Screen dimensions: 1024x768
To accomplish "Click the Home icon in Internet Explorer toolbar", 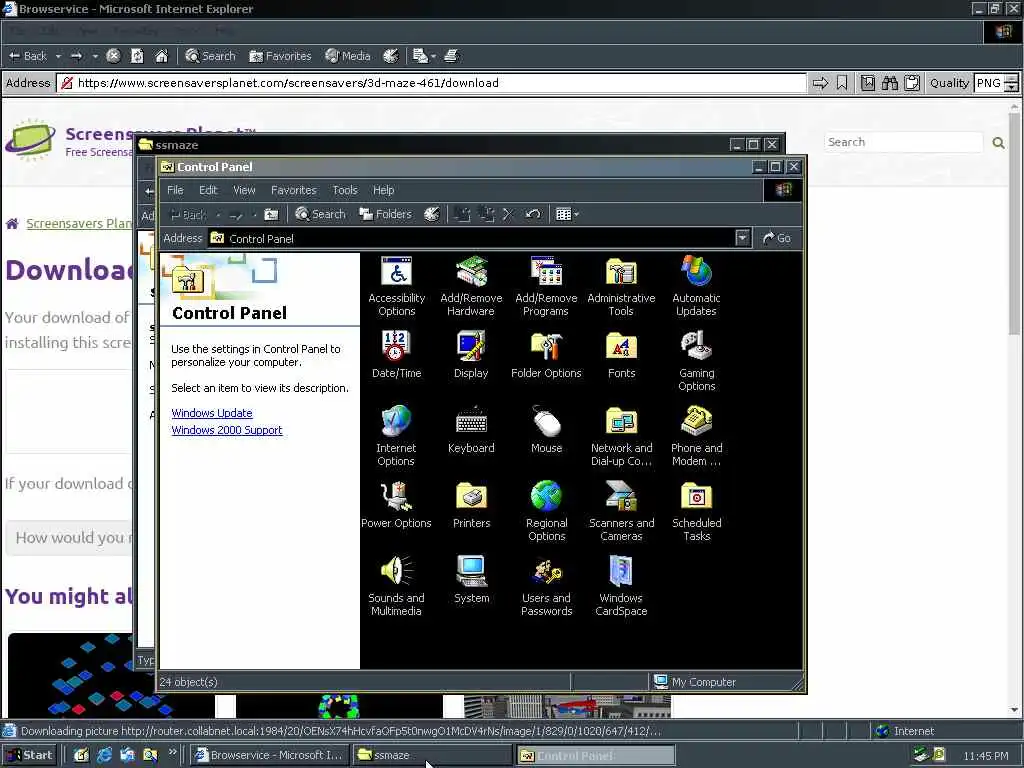I will pyautogui.click(x=161, y=56).
